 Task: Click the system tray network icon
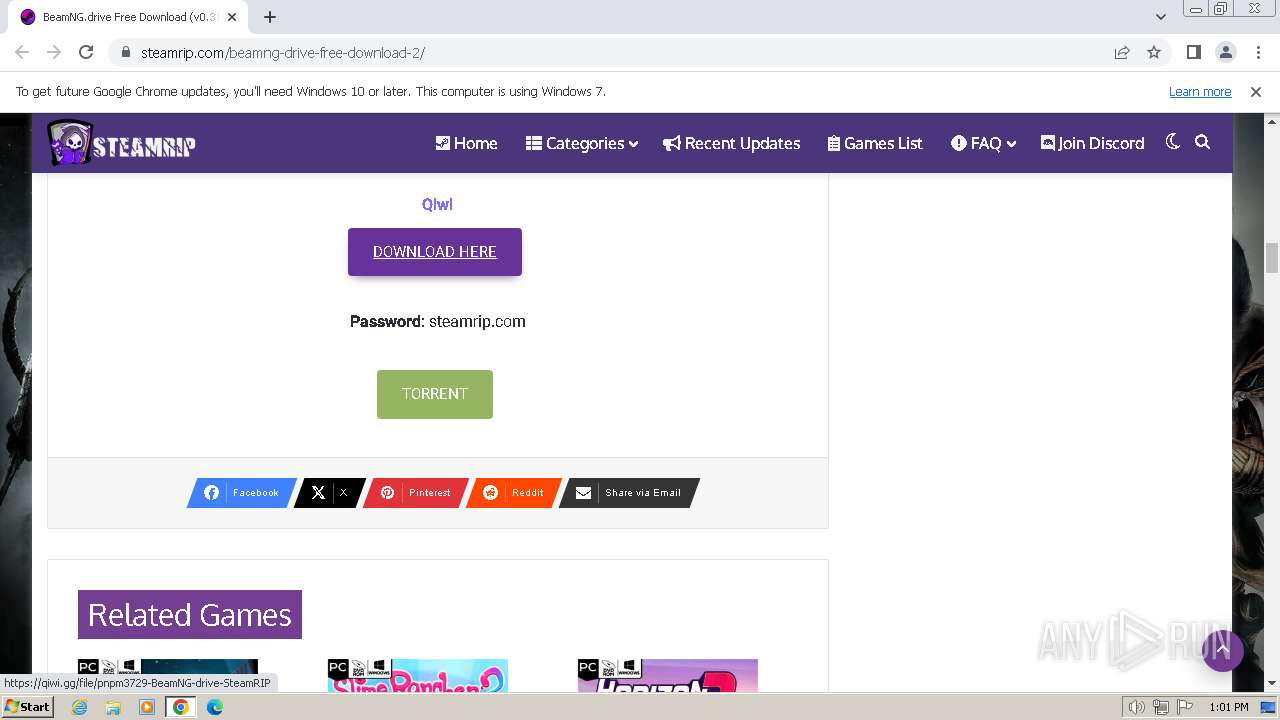pyautogui.click(x=1161, y=707)
